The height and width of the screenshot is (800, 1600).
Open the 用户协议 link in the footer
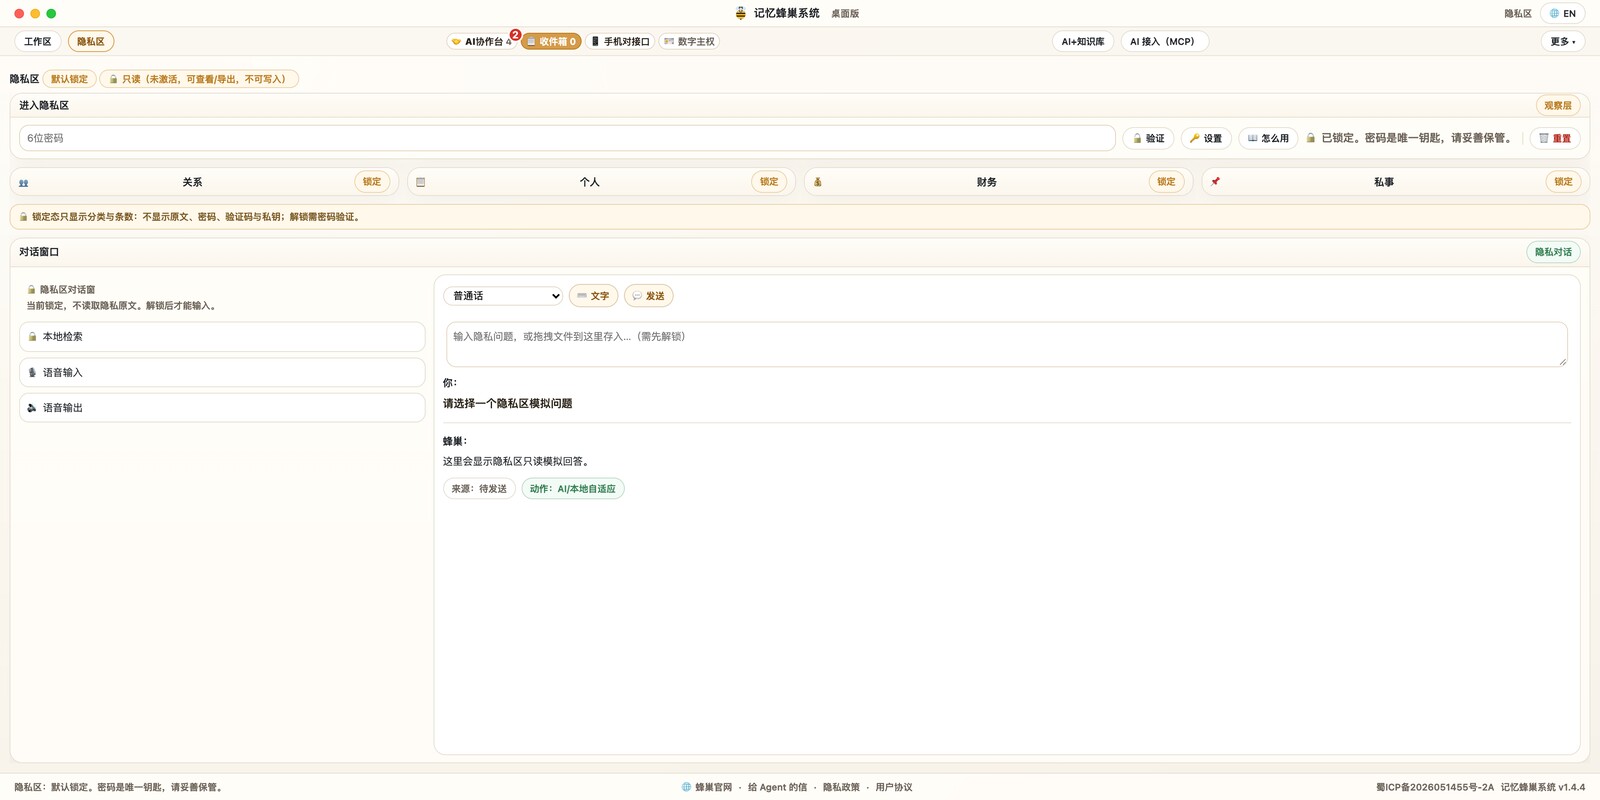894,788
